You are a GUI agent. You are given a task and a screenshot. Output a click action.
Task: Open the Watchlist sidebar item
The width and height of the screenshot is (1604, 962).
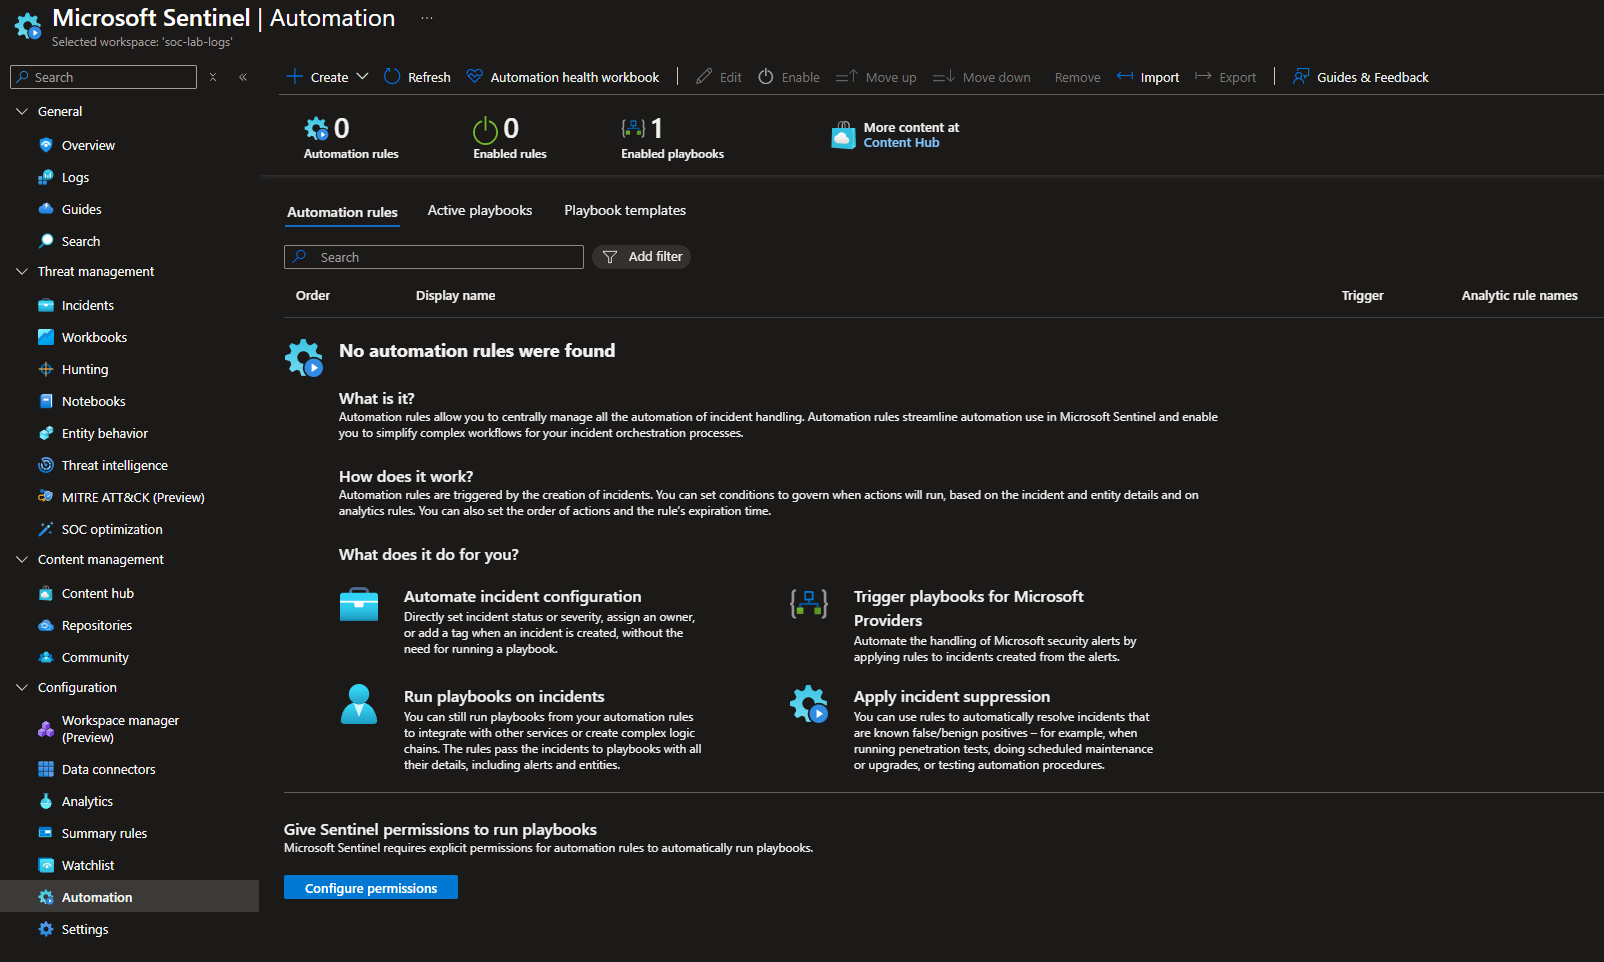click(88, 865)
